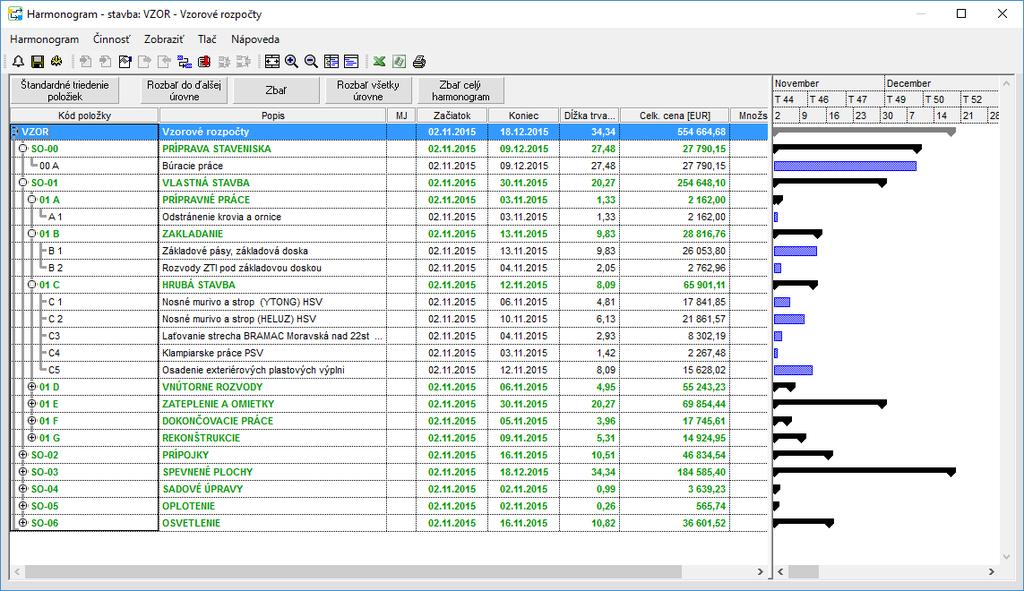Open the Harmonogram menu
This screenshot has height=591, width=1024.
click(x=44, y=39)
